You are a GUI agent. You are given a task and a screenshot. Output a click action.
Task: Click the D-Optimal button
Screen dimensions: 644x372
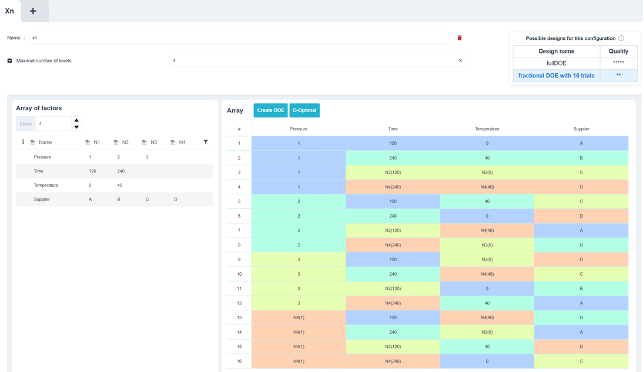coord(304,110)
